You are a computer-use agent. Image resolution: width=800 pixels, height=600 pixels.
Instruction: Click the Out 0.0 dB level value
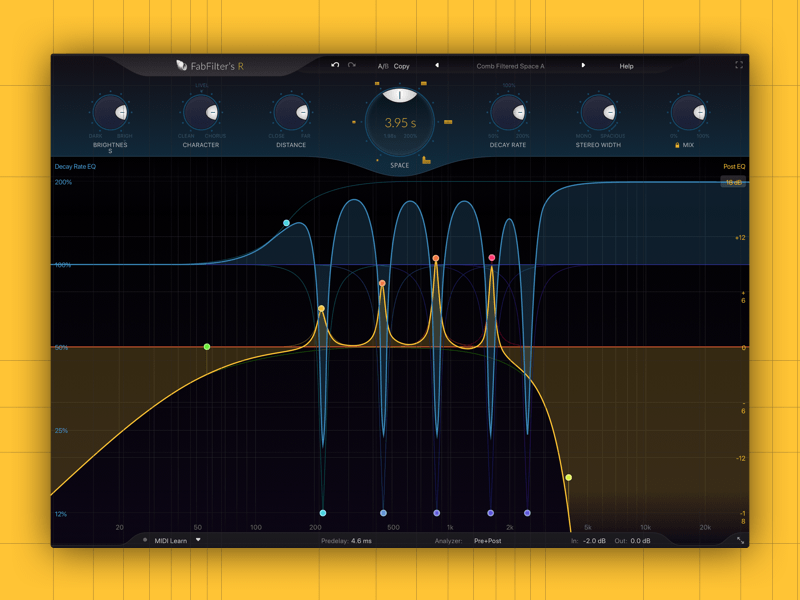[x=640, y=541]
